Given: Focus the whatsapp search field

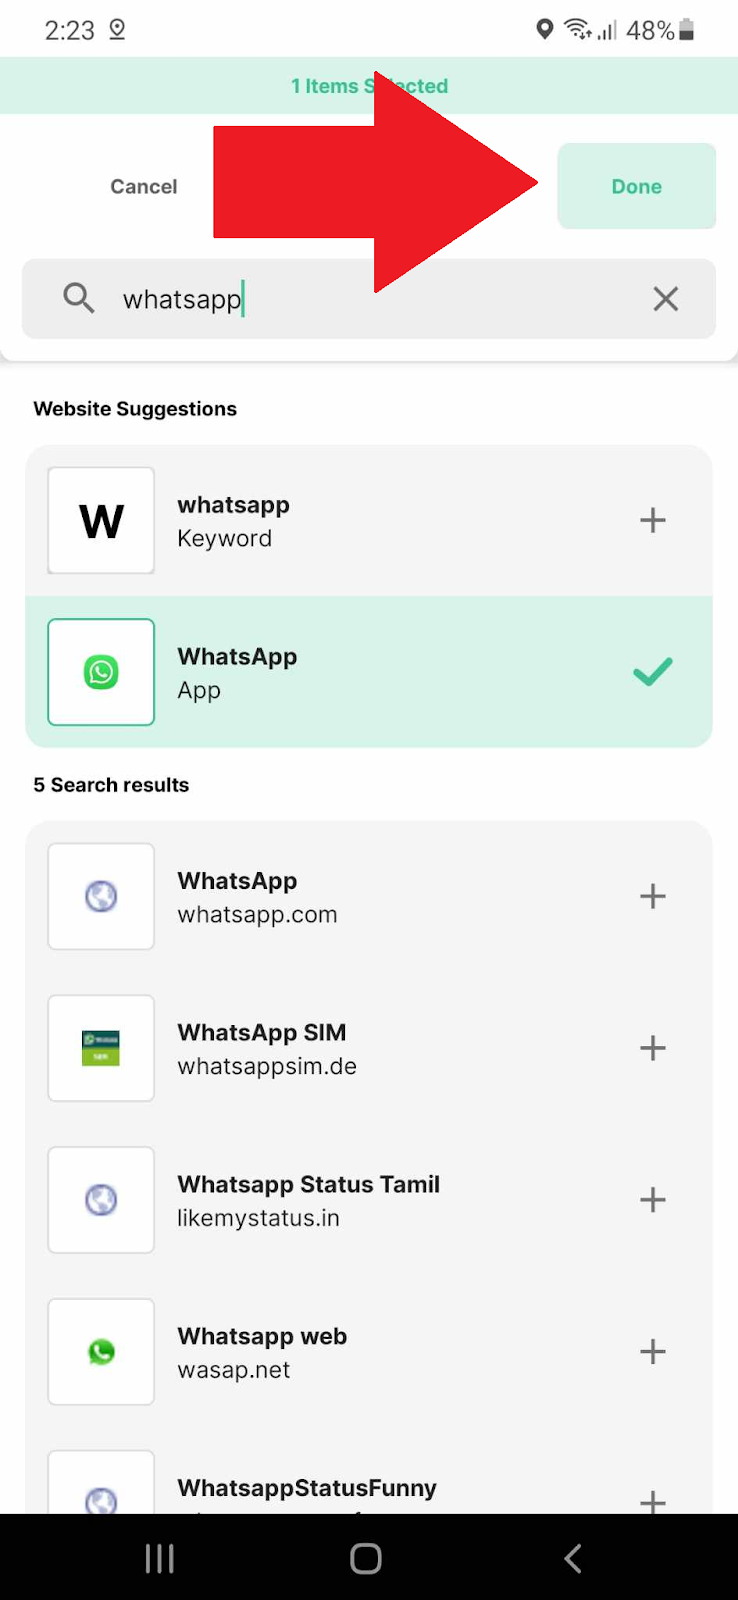Looking at the screenshot, I should tap(380, 298).
